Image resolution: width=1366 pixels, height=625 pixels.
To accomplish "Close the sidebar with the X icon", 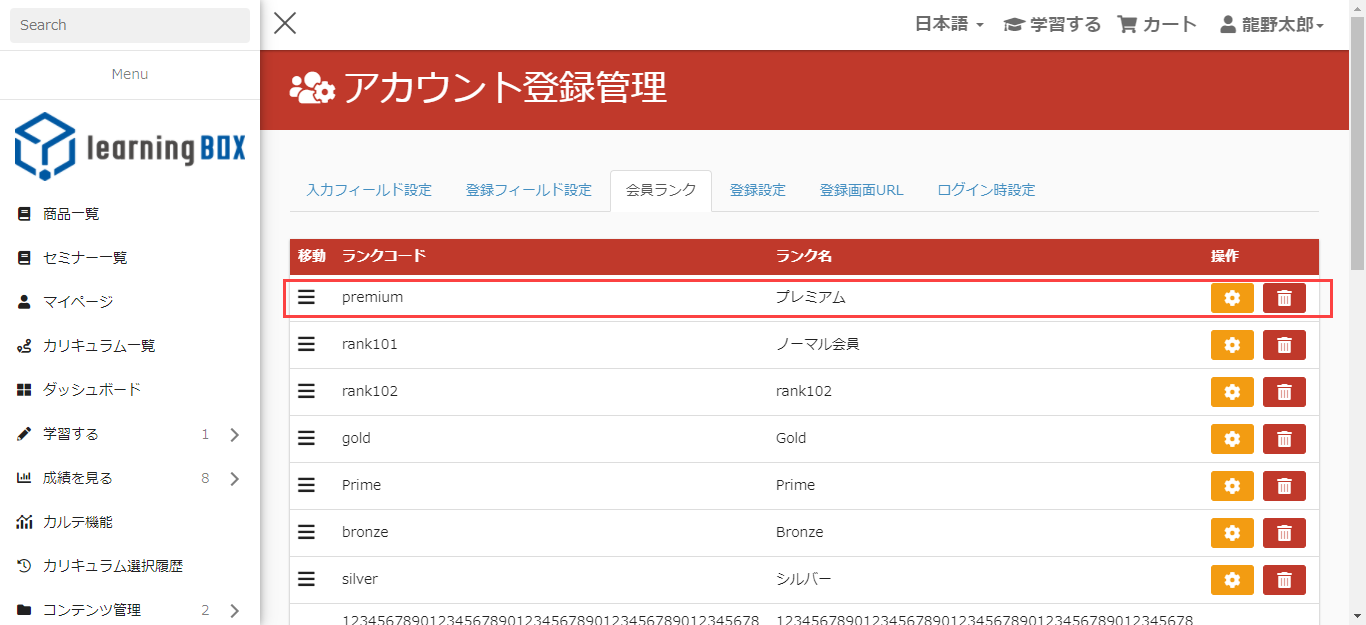I will tap(285, 24).
